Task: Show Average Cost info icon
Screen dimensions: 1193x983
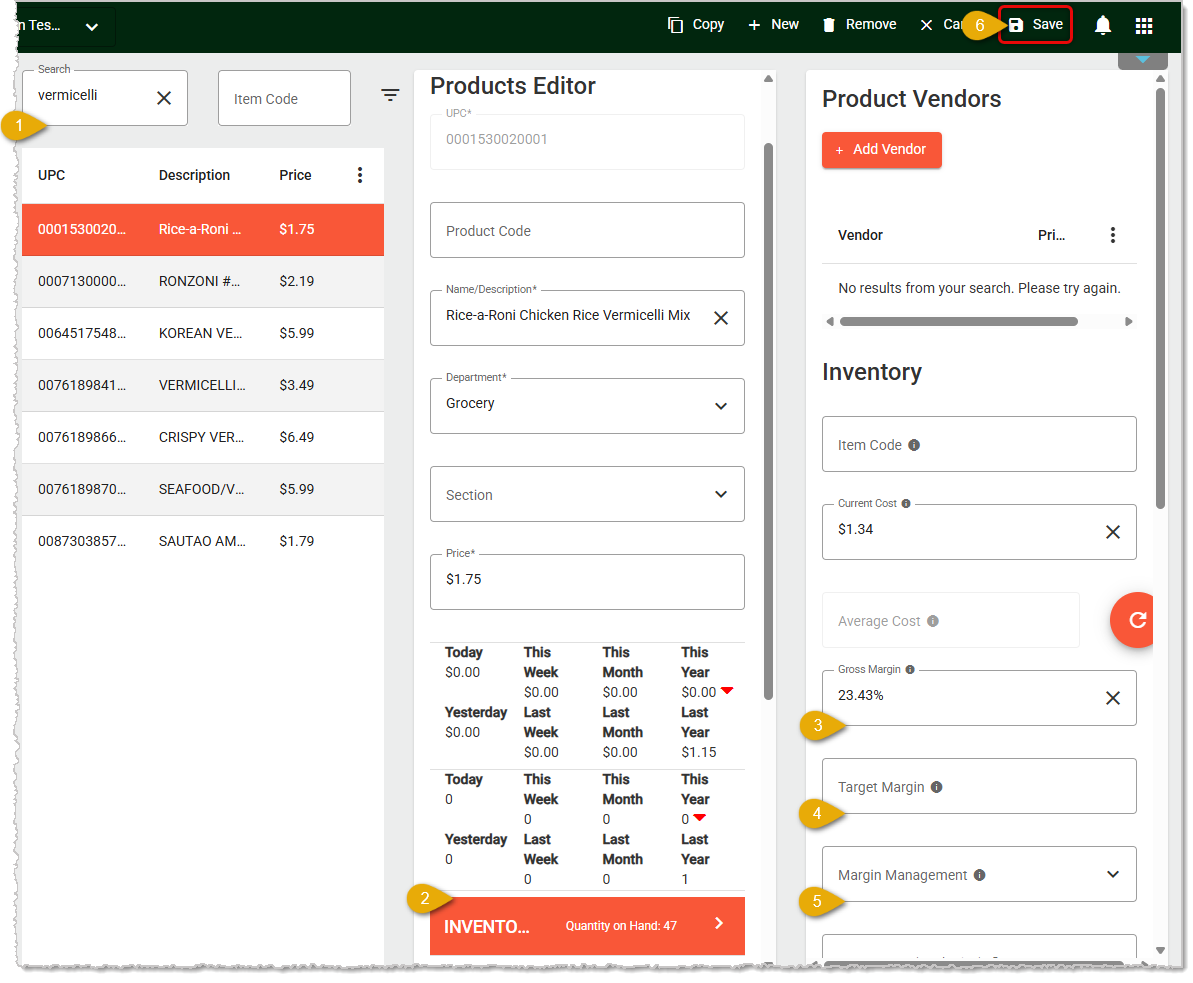Action: pos(932,621)
